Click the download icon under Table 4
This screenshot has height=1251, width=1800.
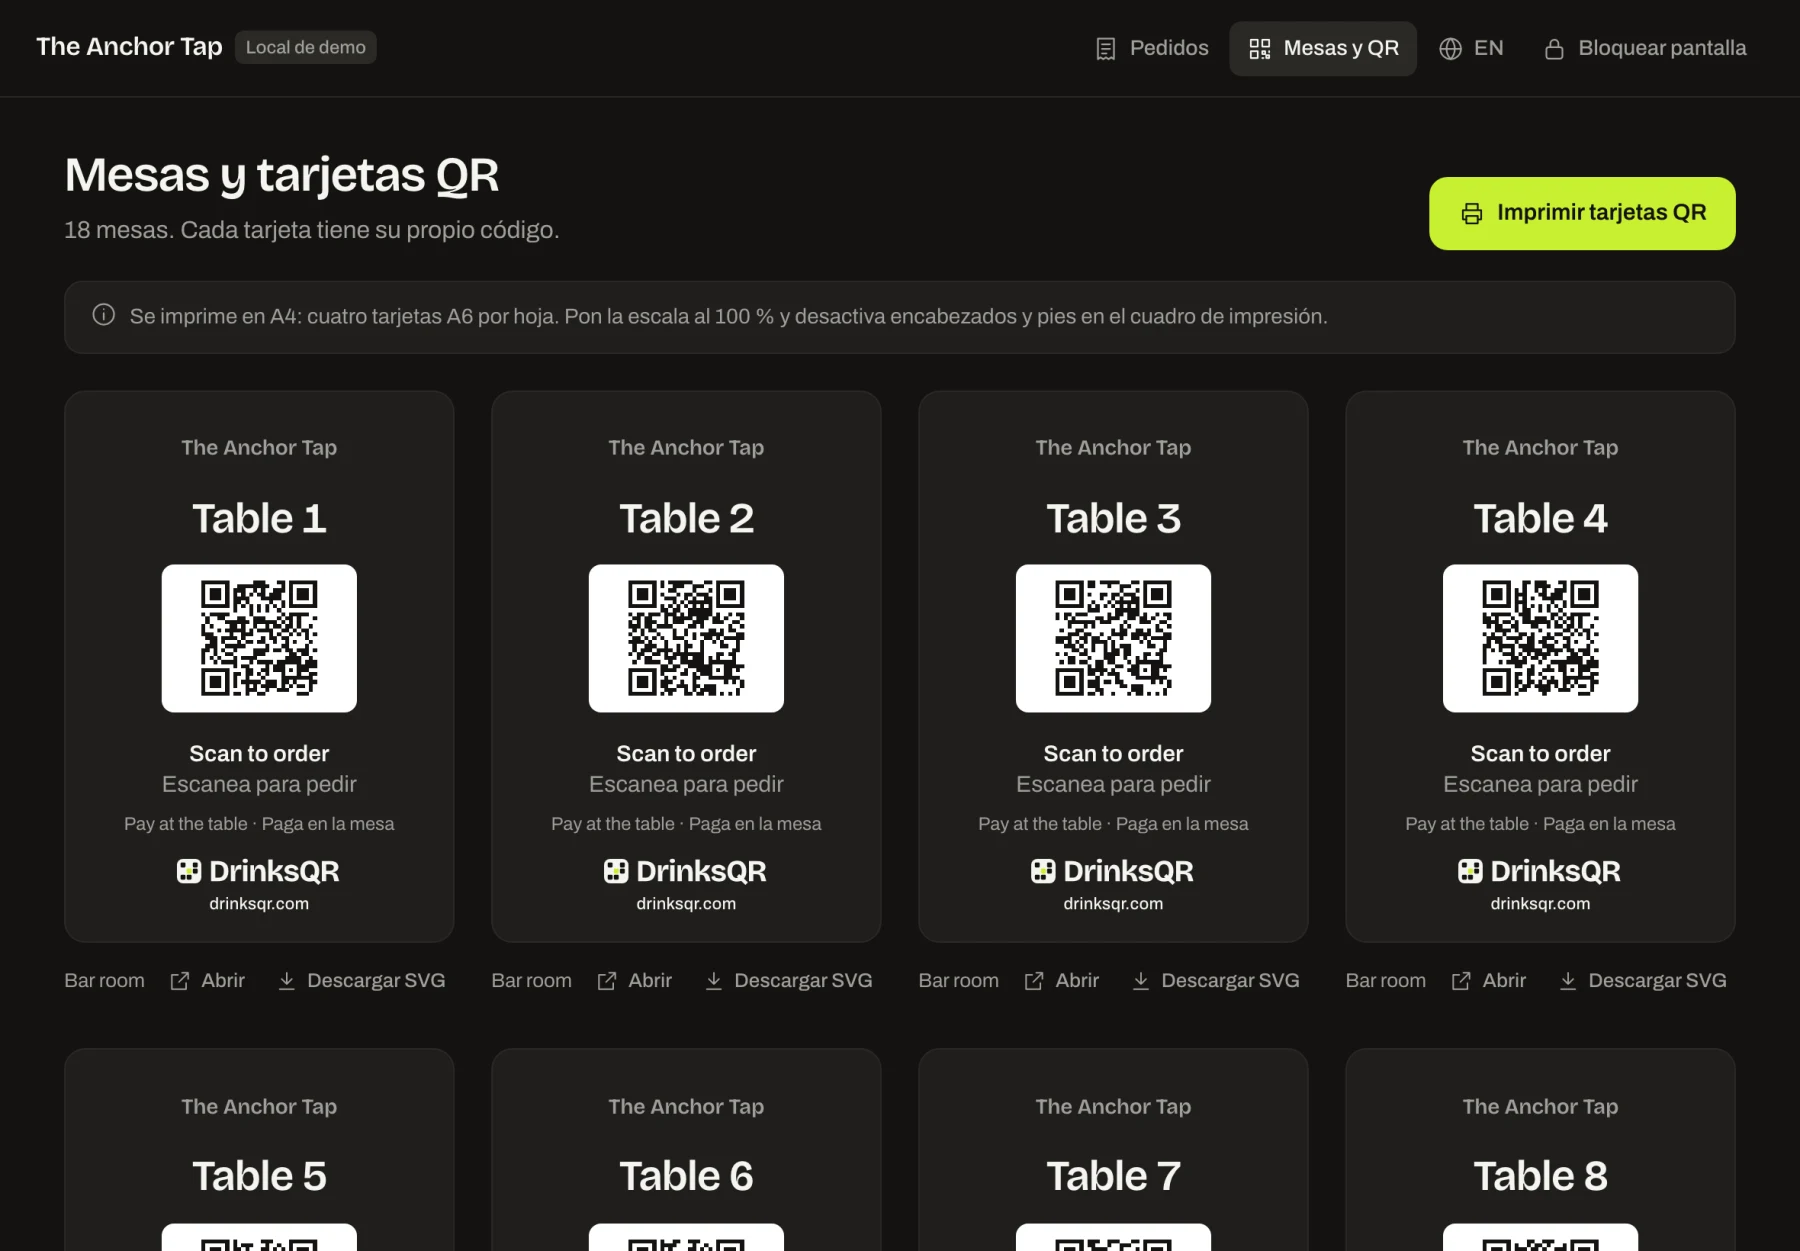(1568, 981)
